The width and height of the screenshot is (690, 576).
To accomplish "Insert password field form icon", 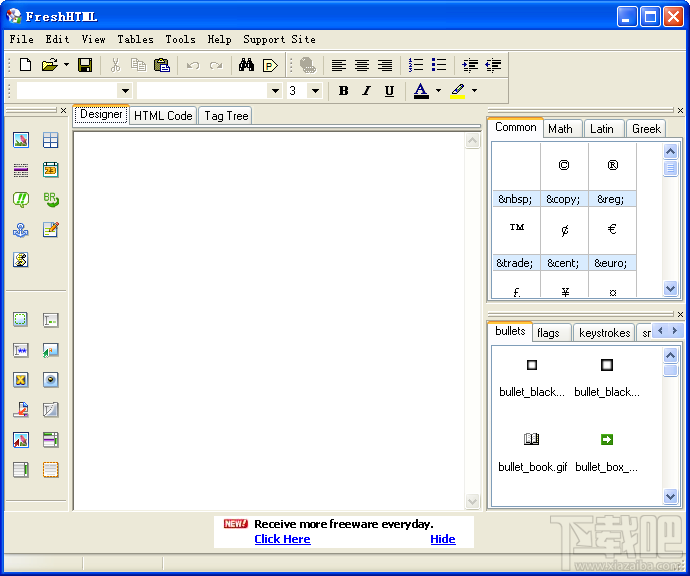I will (21, 350).
